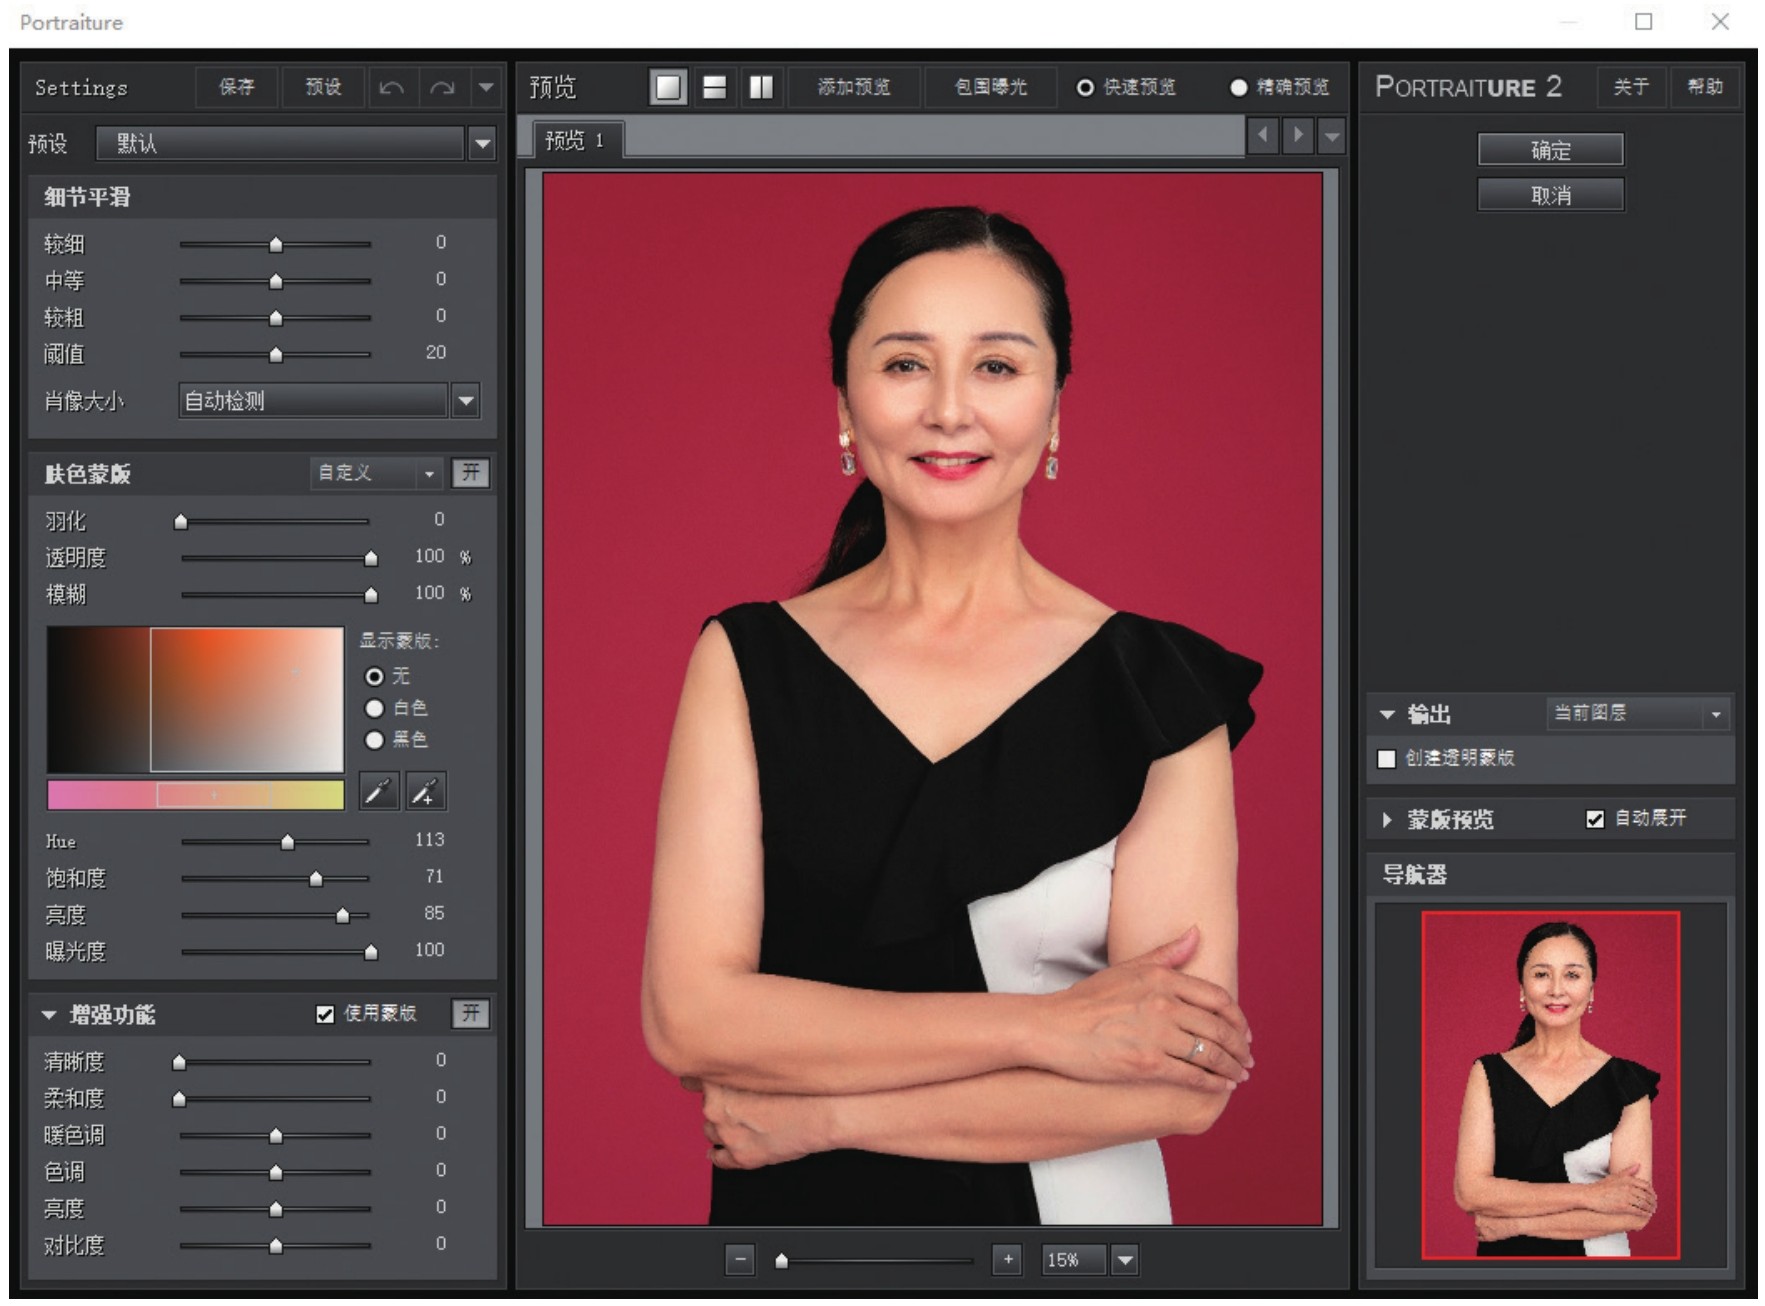Viewport: 1765px width, 1306px height.
Task: Click the 确定 button to confirm
Action: click(x=1550, y=151)
